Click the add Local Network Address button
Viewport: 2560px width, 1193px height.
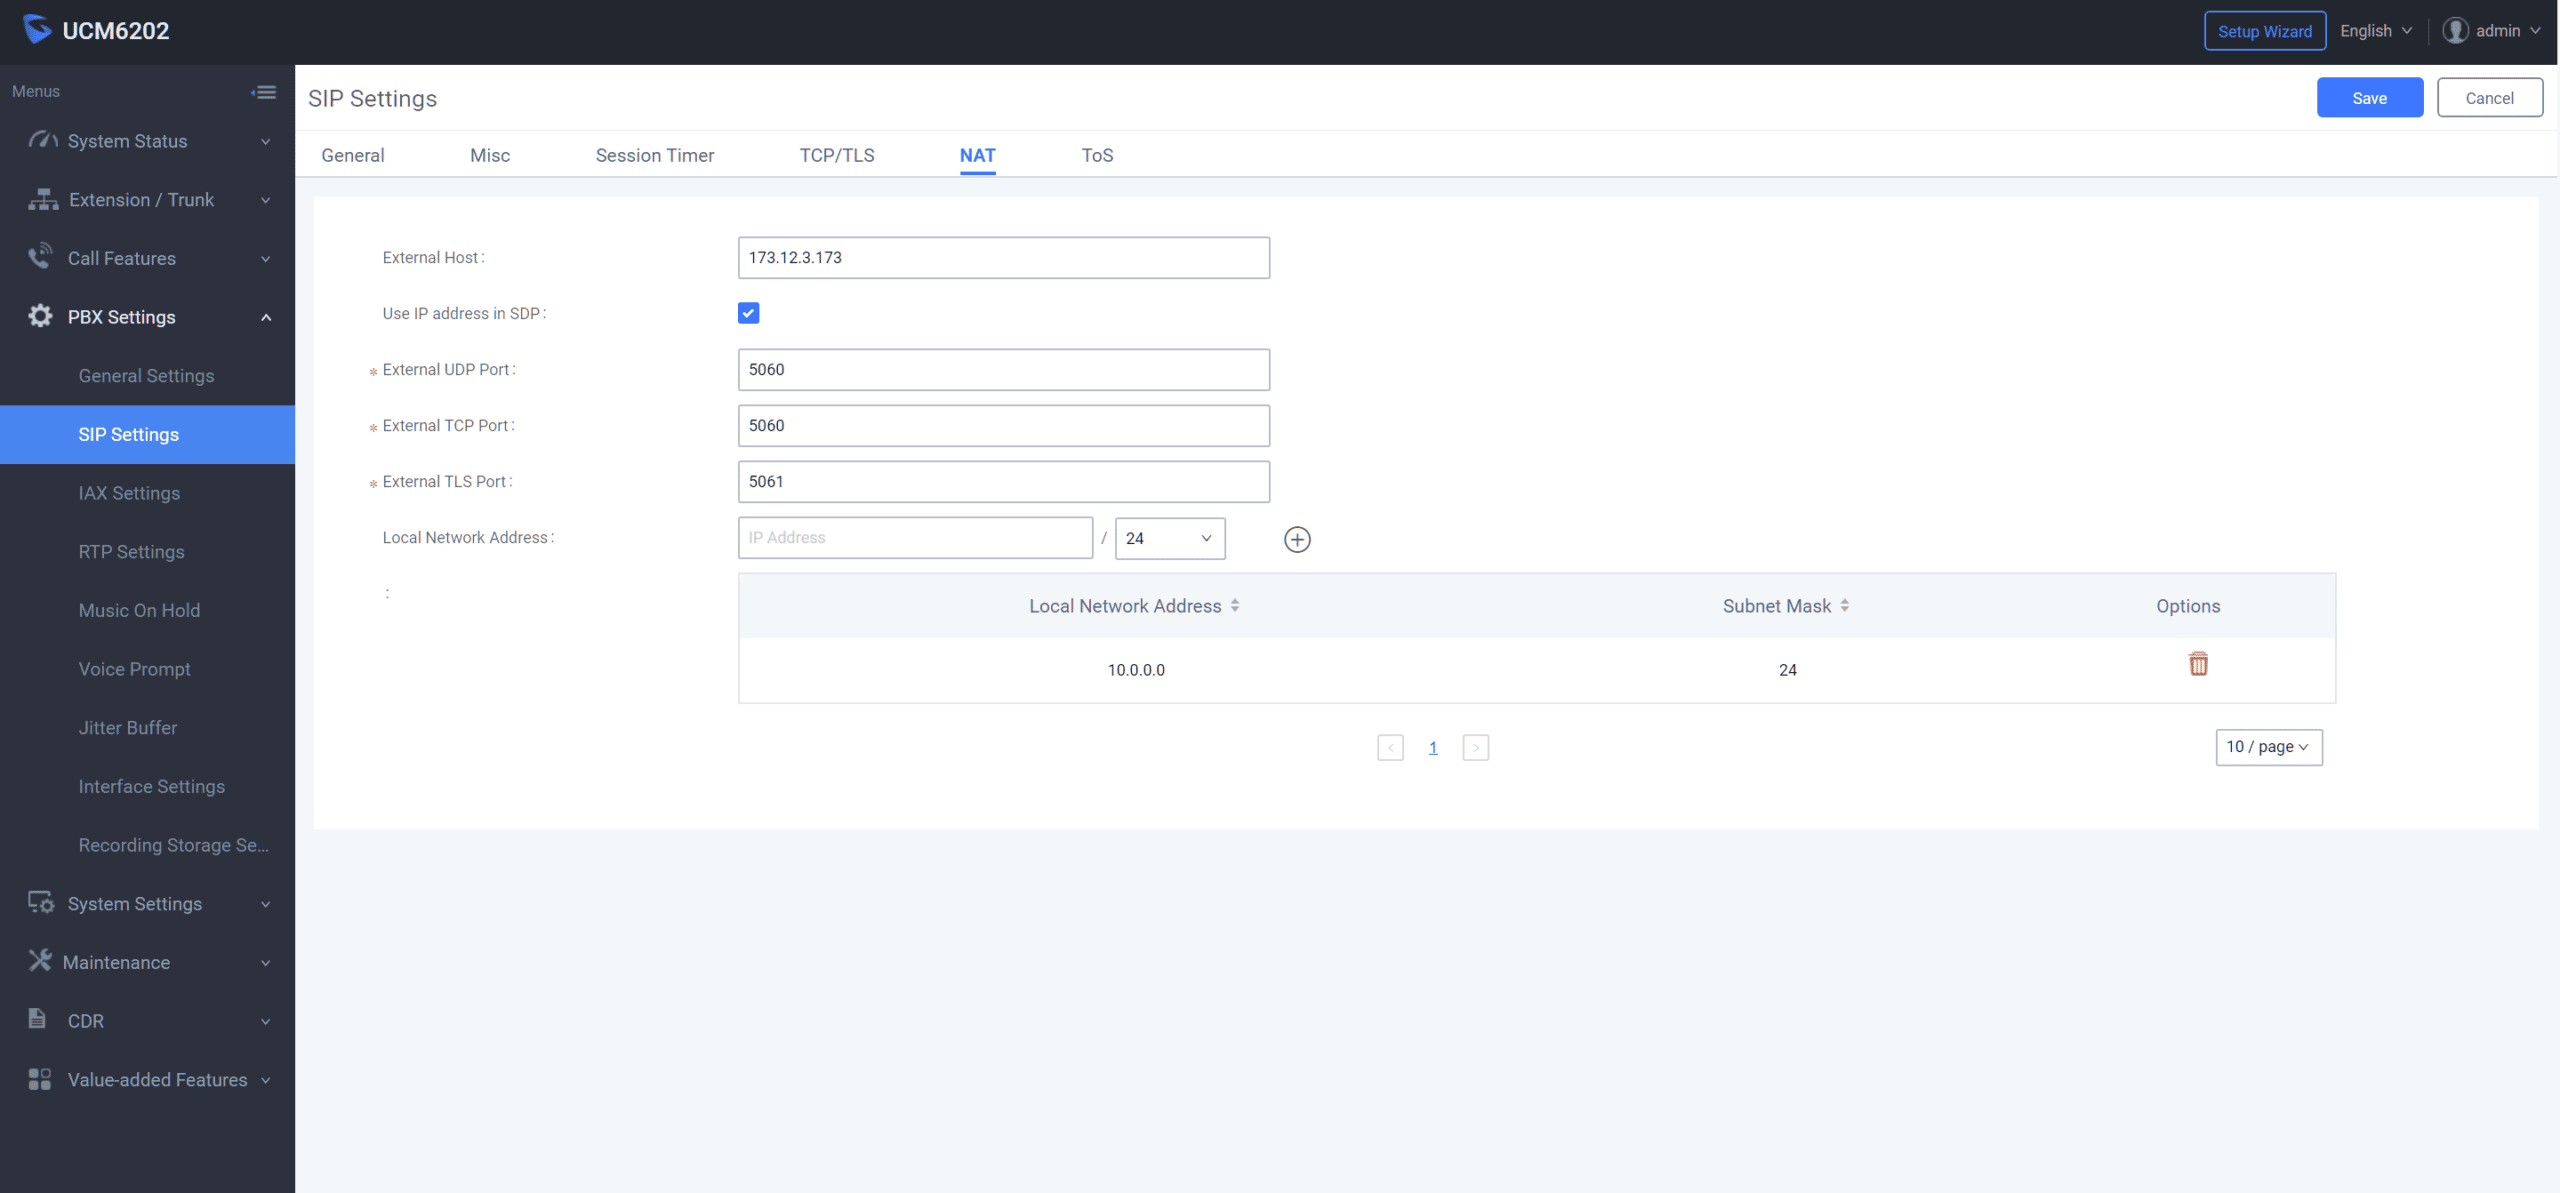tap(1298, 539)
